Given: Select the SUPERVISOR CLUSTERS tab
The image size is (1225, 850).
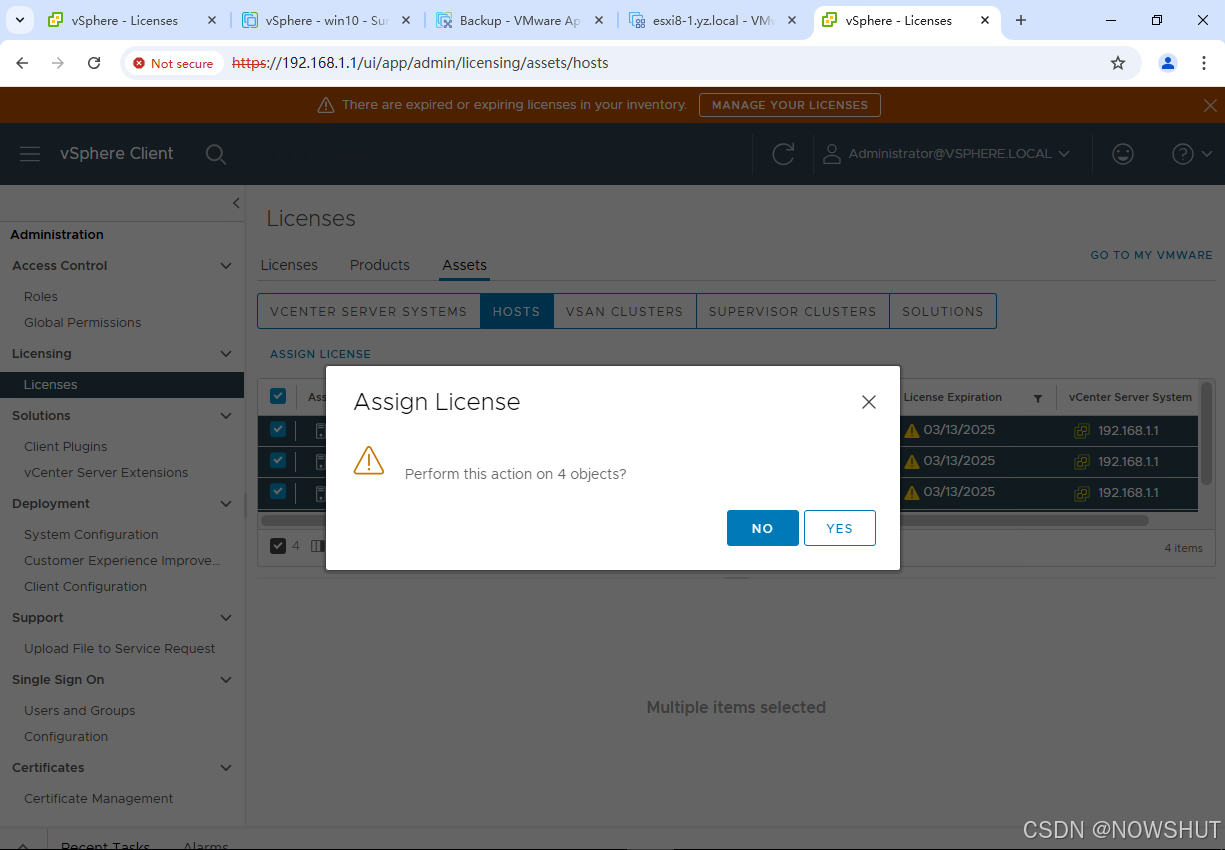Looking at the screenshot, I should (793, 311).
